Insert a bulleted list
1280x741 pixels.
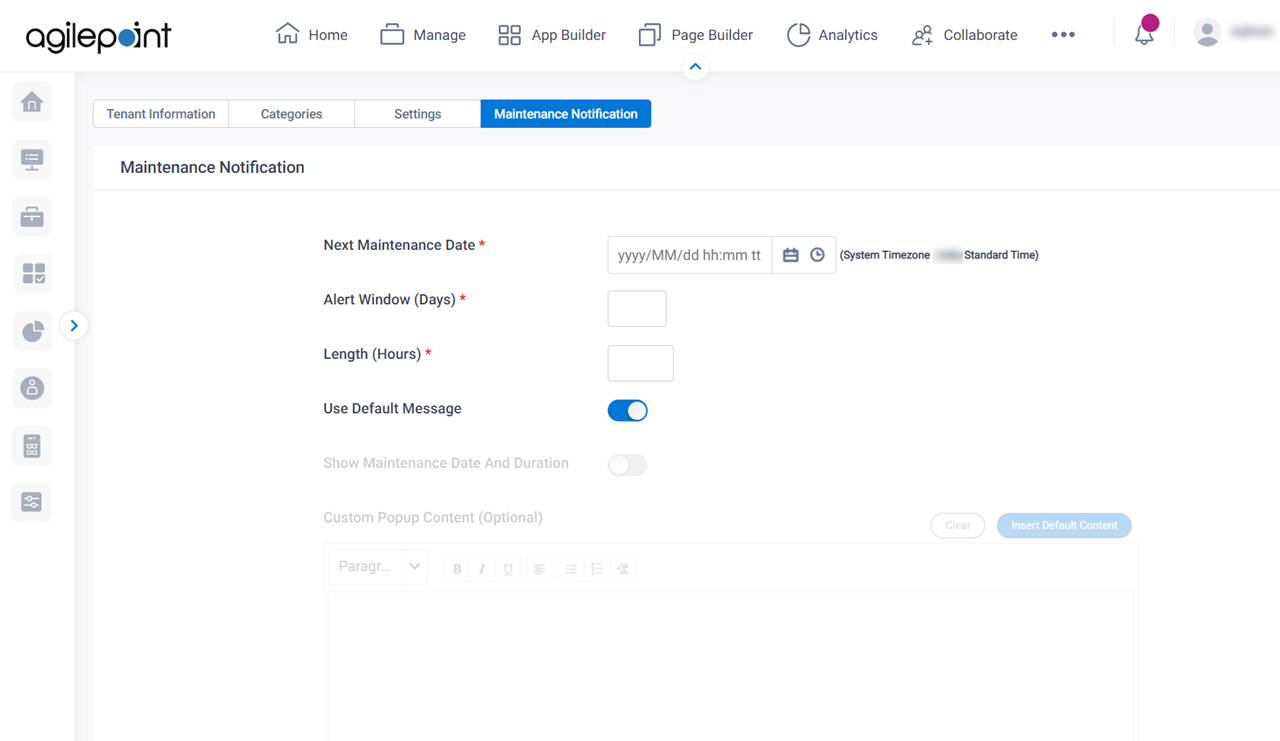571,569
